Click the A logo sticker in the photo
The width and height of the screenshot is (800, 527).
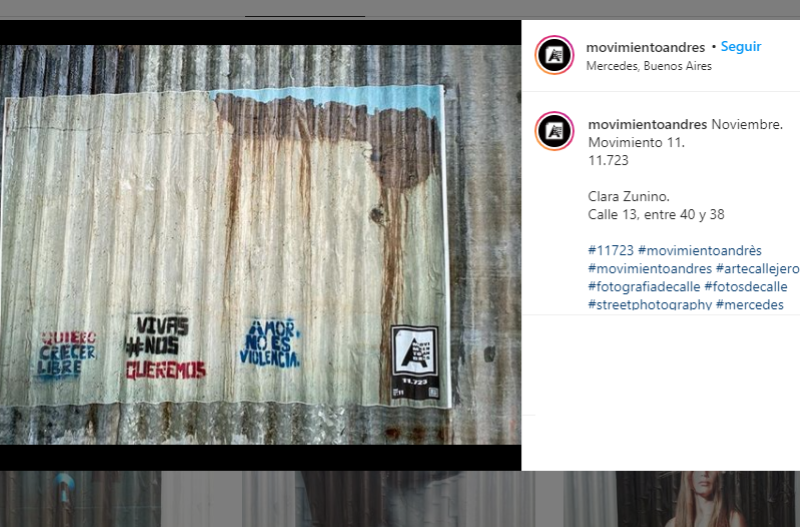click(x=415, y=362)
